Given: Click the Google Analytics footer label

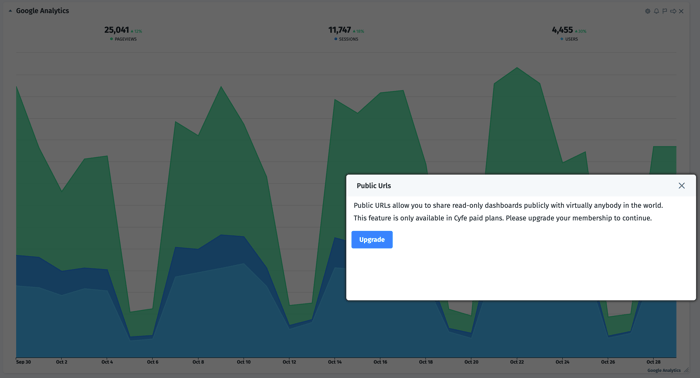Looking at the screenshot, I should (664, 370).
